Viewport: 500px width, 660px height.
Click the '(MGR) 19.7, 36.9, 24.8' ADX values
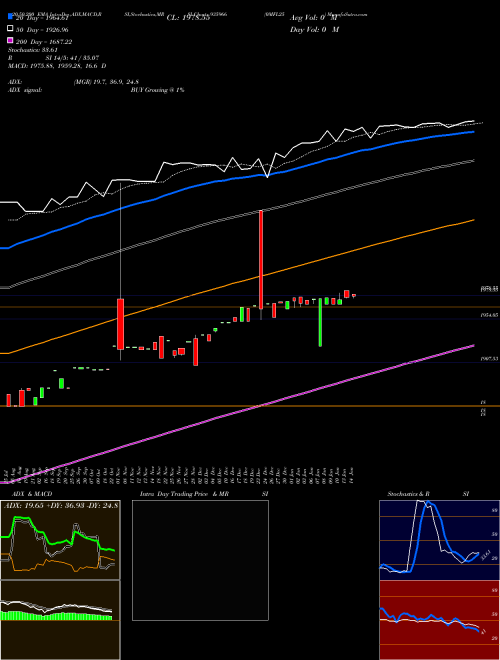[106, 82]
